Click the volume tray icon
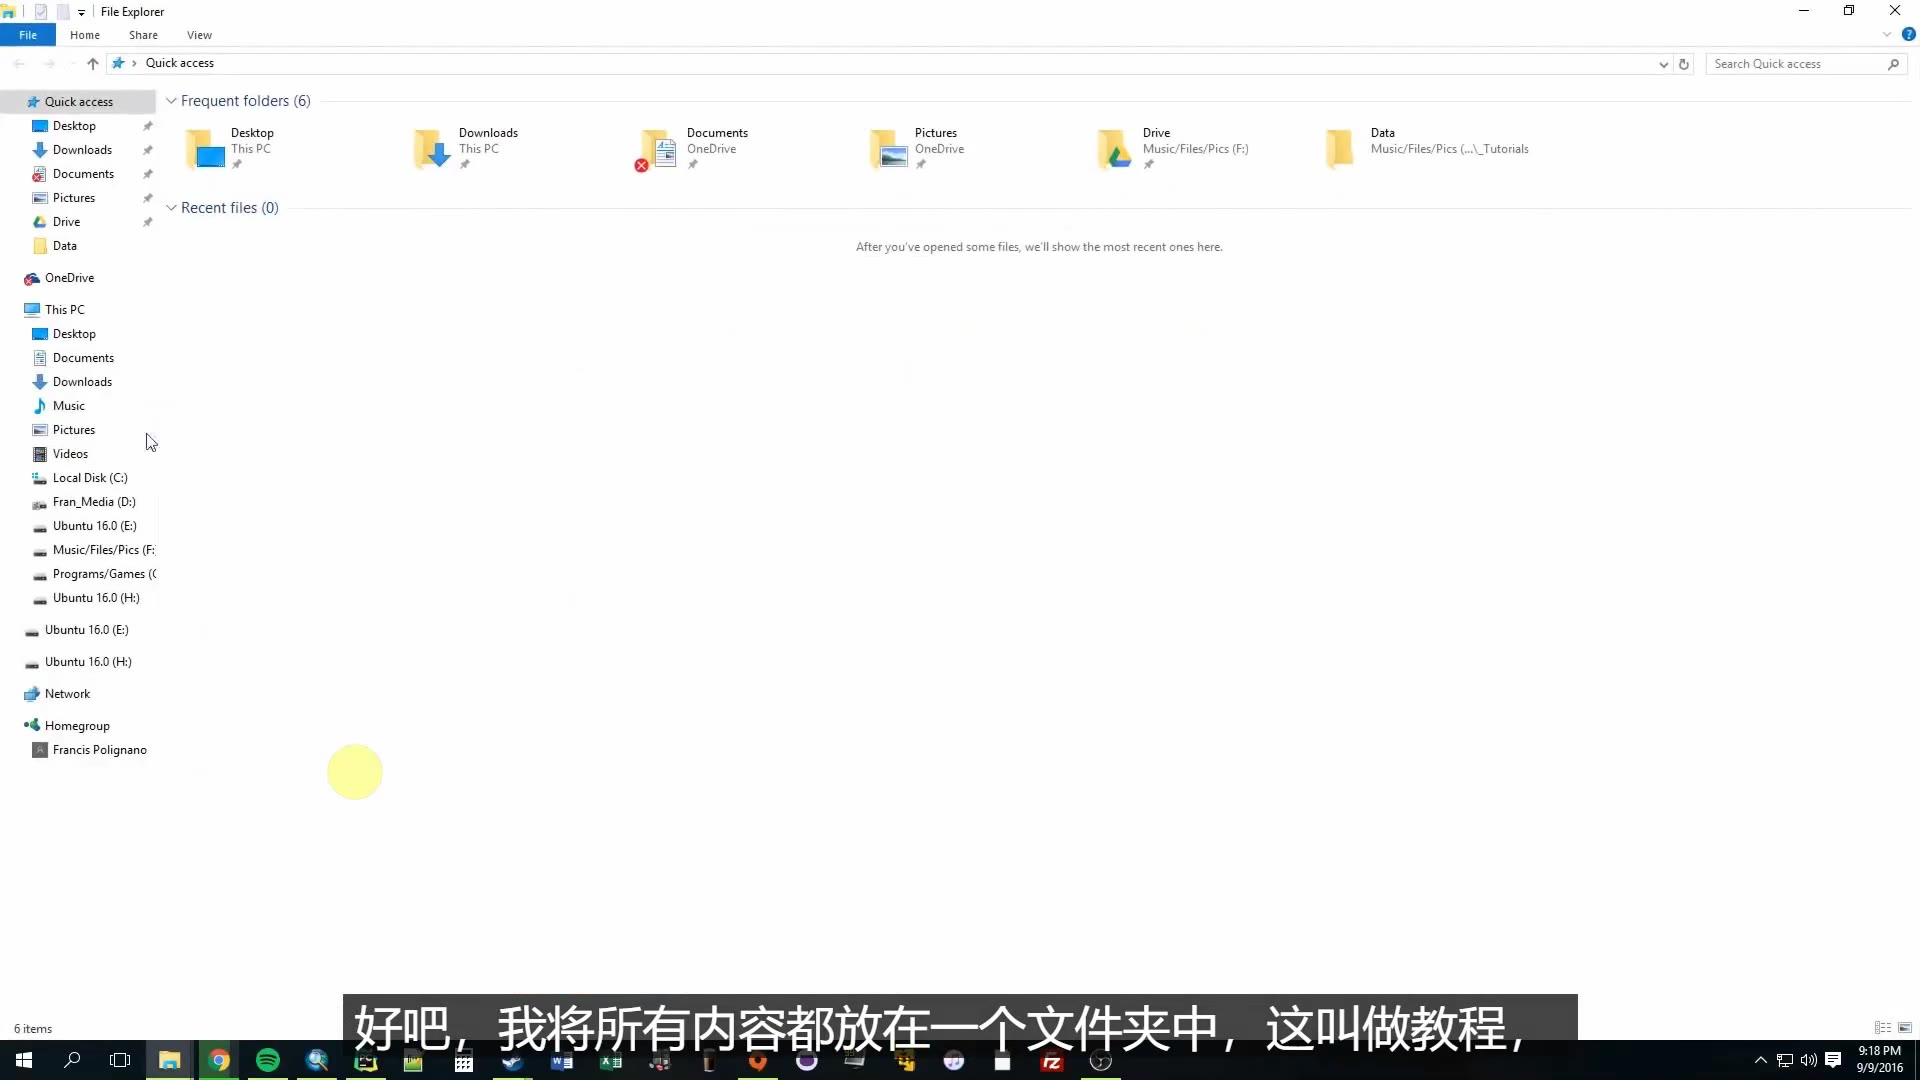 pyautogui.click(x=1808, y=1060)
